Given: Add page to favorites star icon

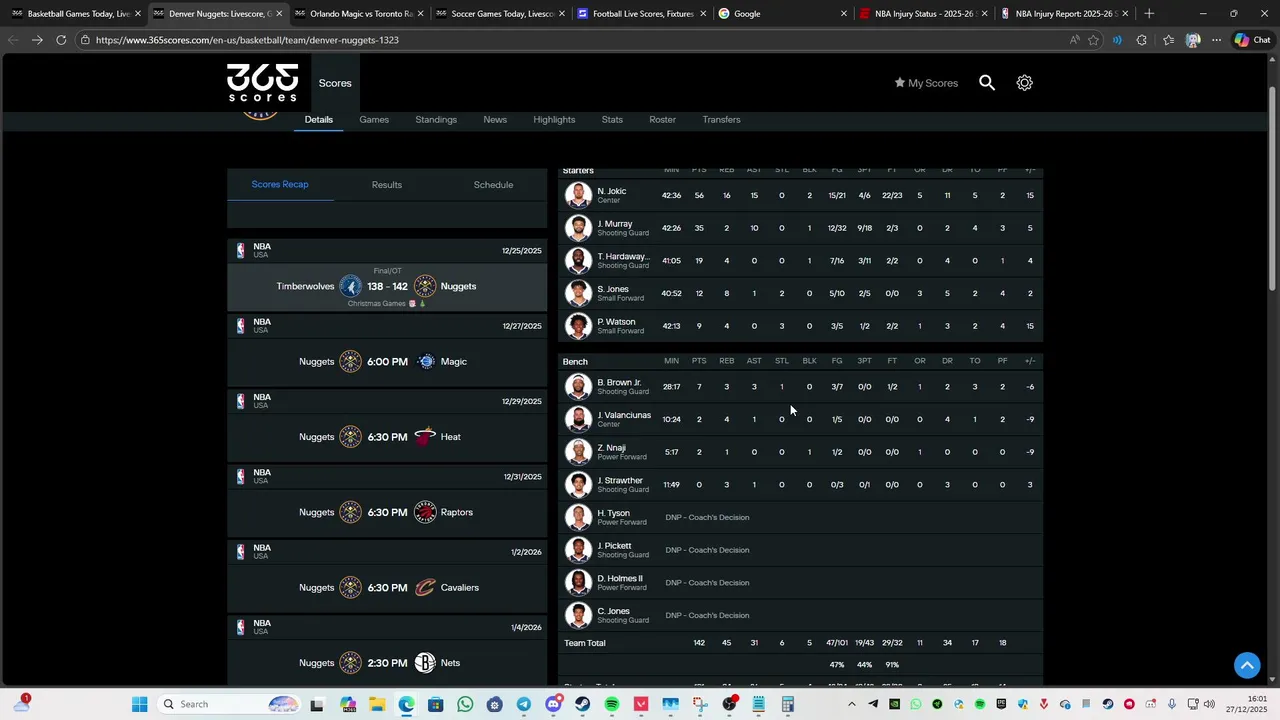Looking at the screenshot, I should (x=1093, y=40).
